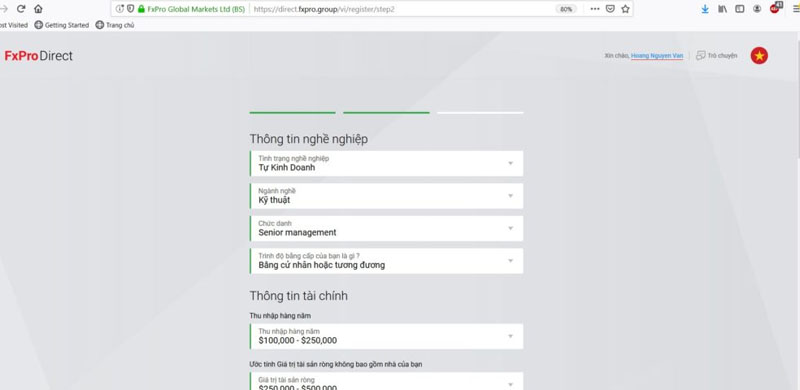Go to the browser home page icon
The height and width of the screenshot is (390, 800).
coord(38,9)
